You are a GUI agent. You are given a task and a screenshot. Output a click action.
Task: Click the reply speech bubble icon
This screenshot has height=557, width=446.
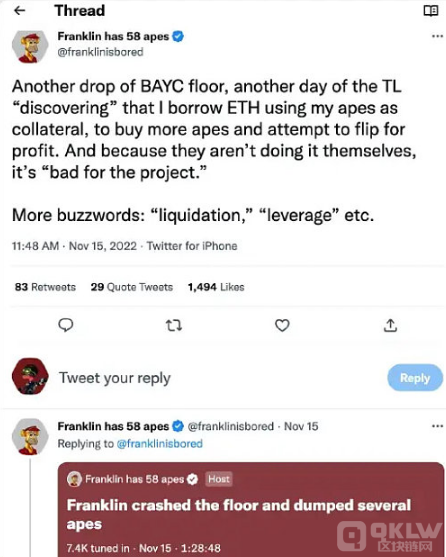tap(66, 325)
